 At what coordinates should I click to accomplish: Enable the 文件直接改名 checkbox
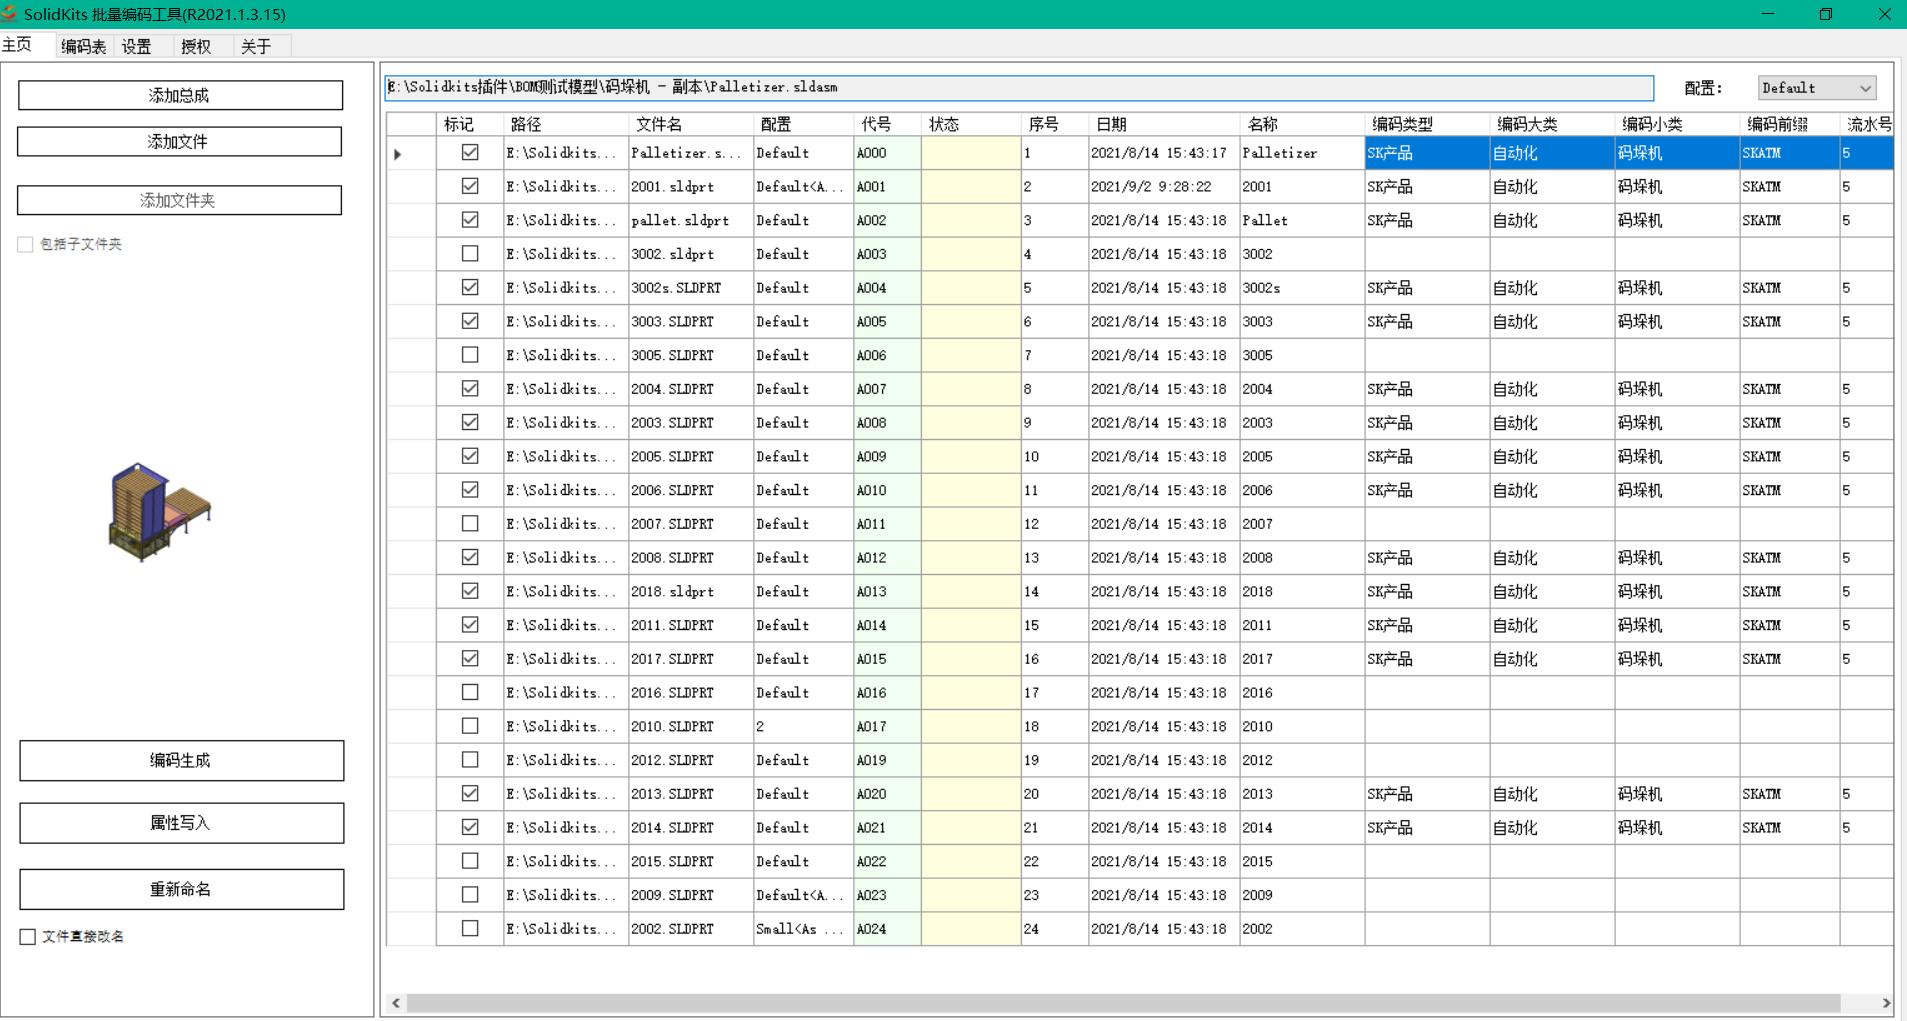pyautogui.click(x=28, y=937)
